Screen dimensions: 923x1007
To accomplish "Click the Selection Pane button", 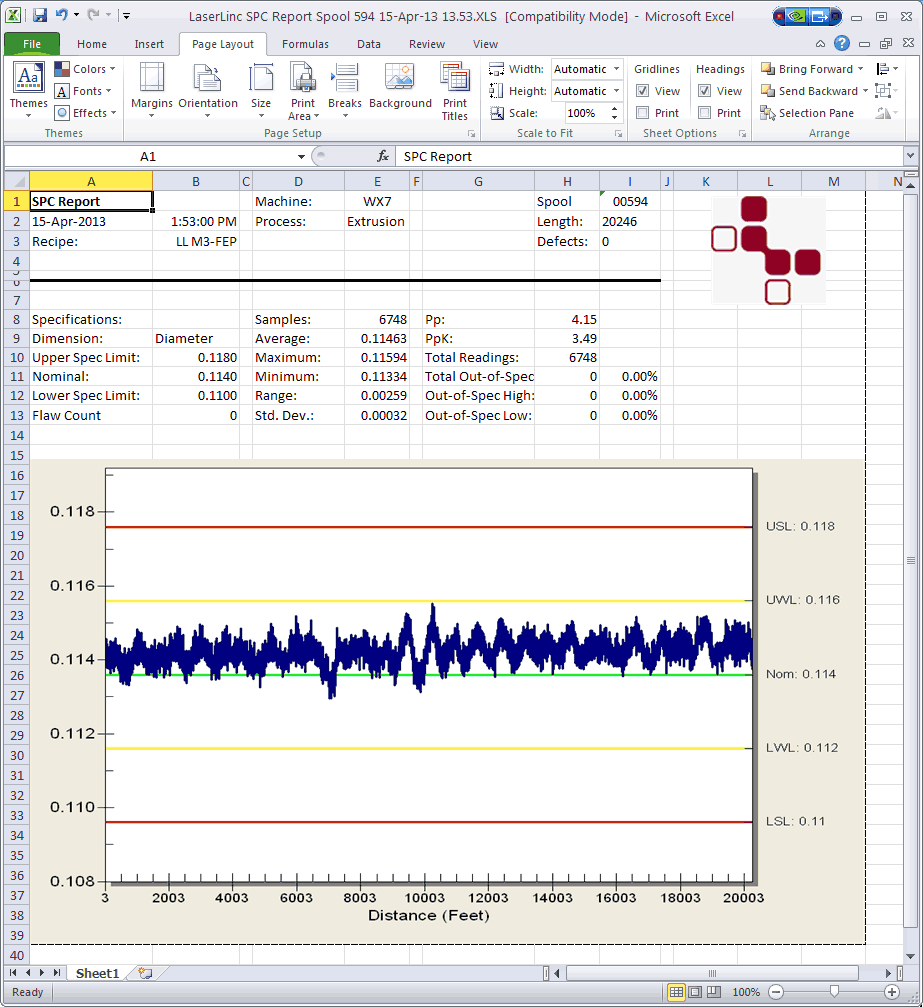I will tap(807, 113).
